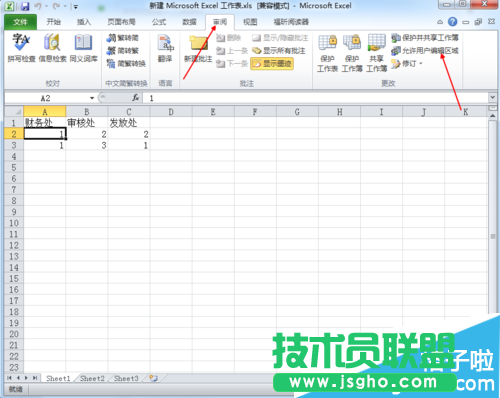Image resolution: width=500 pixels, height=398 pixels.
Task: Click 共享工作簿 share workbook icon
Action: coord(377,53)
